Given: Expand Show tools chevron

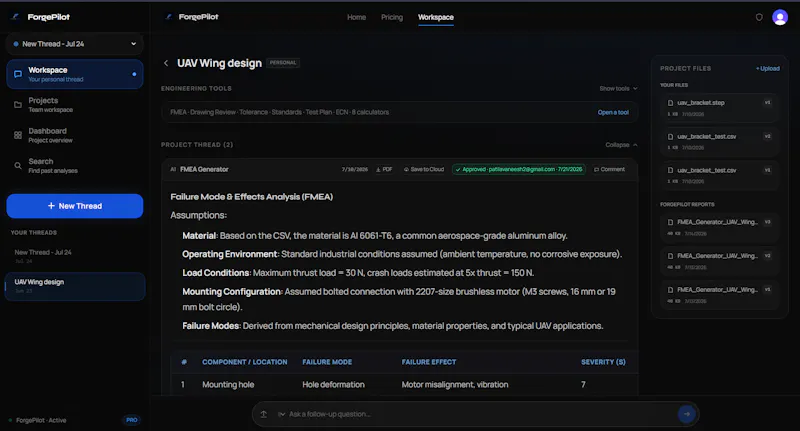Looking at the screenshot, I should (635, 89).
